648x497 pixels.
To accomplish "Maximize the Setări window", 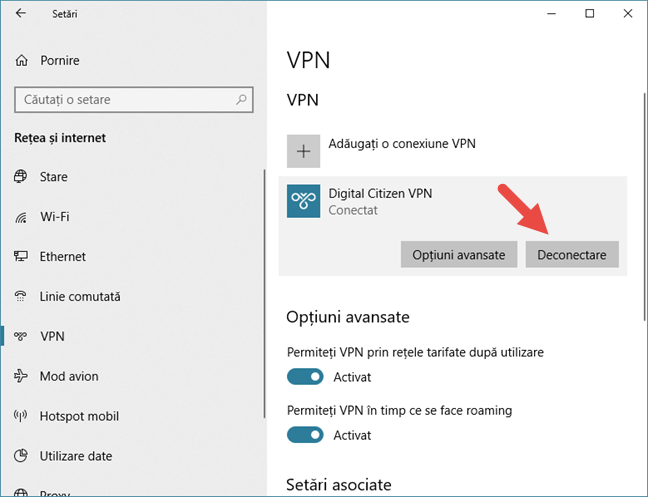I will click(590, 14).
